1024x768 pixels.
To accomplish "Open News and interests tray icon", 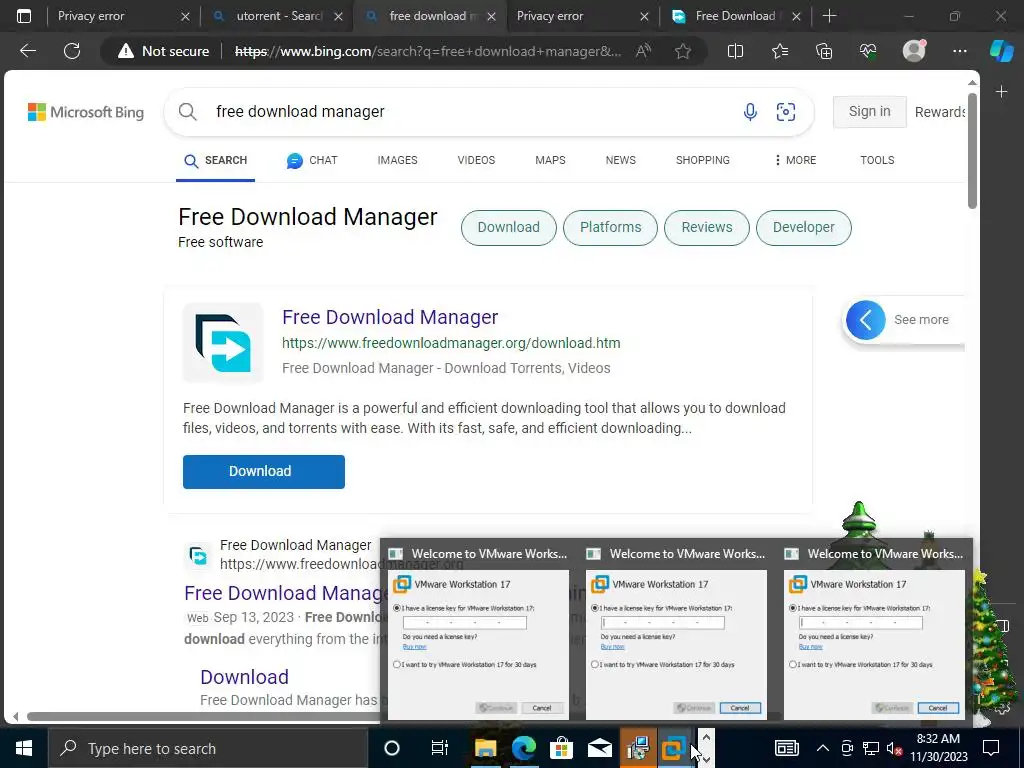I will pos(786,748).
